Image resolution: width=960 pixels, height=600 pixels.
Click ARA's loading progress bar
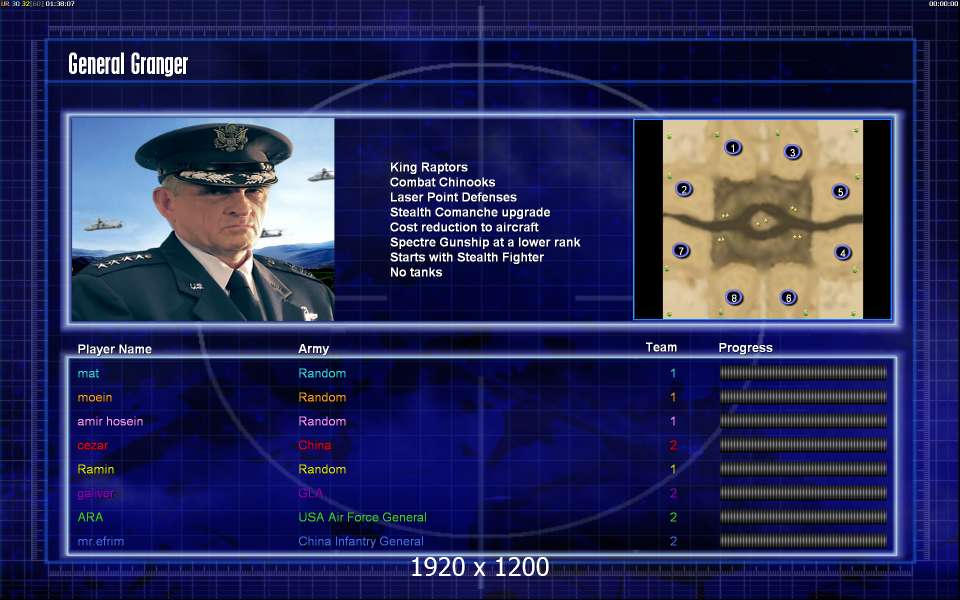tap(803, 517)
